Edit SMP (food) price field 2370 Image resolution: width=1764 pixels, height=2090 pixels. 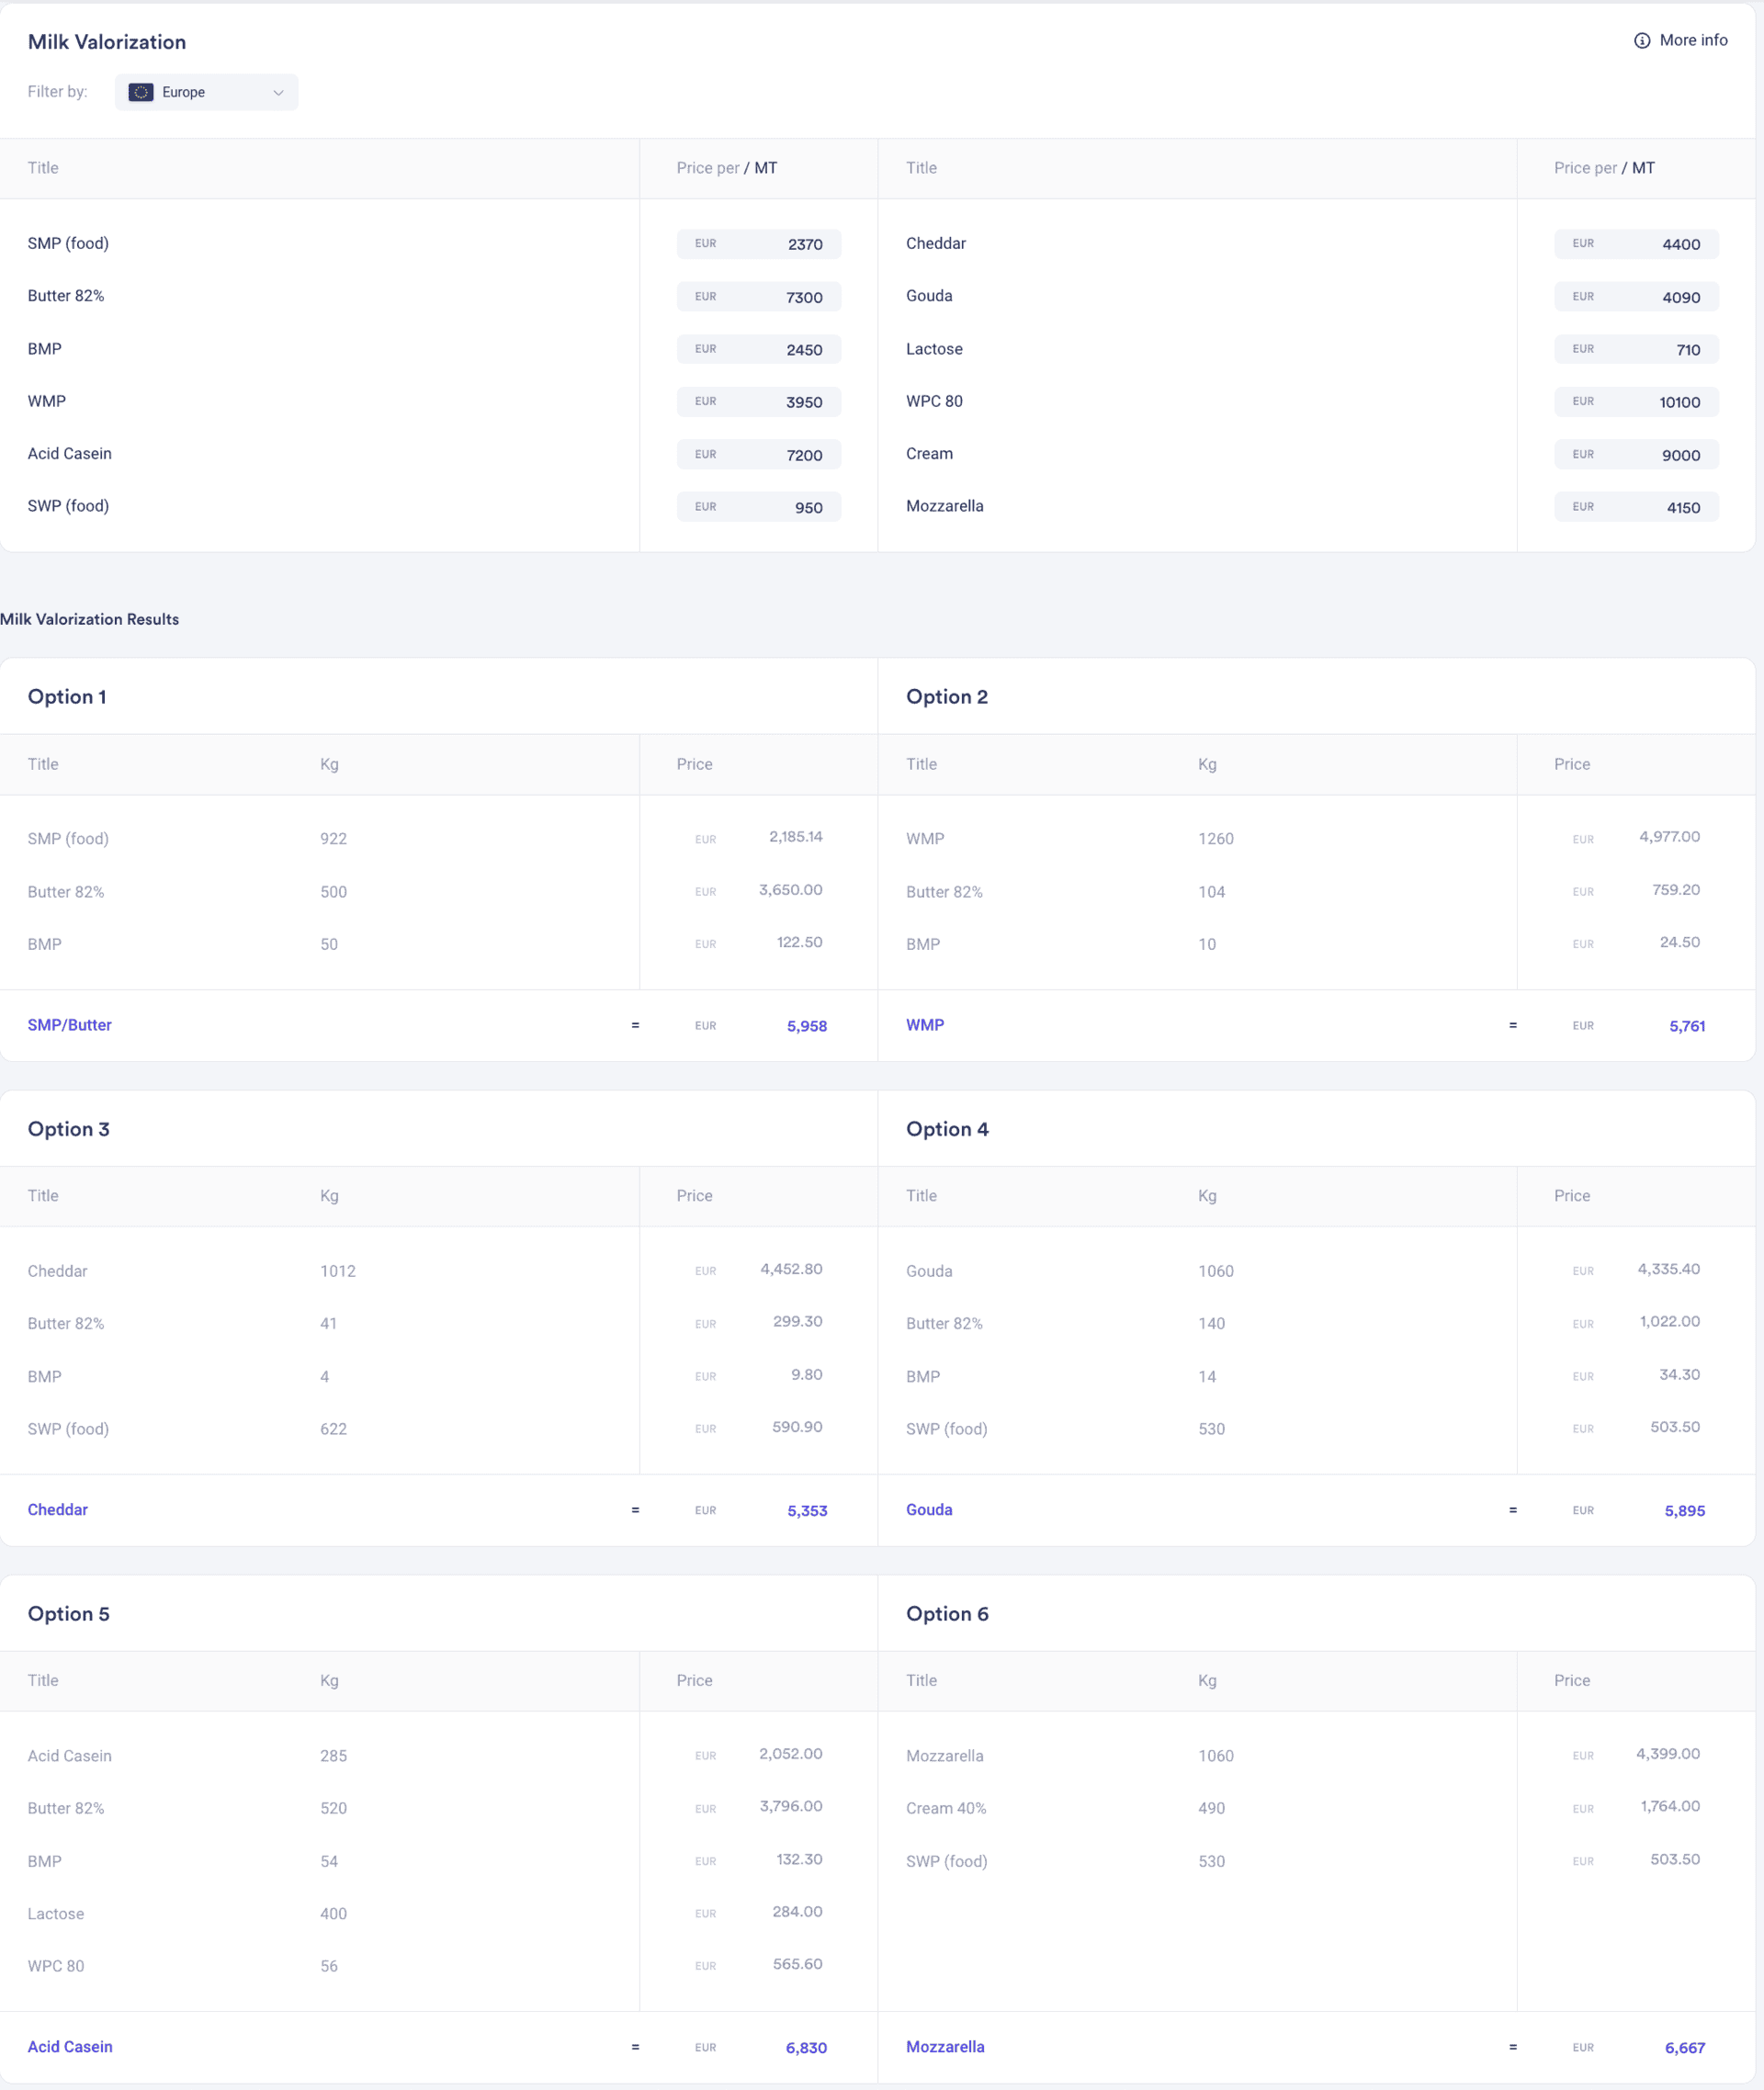758,244
